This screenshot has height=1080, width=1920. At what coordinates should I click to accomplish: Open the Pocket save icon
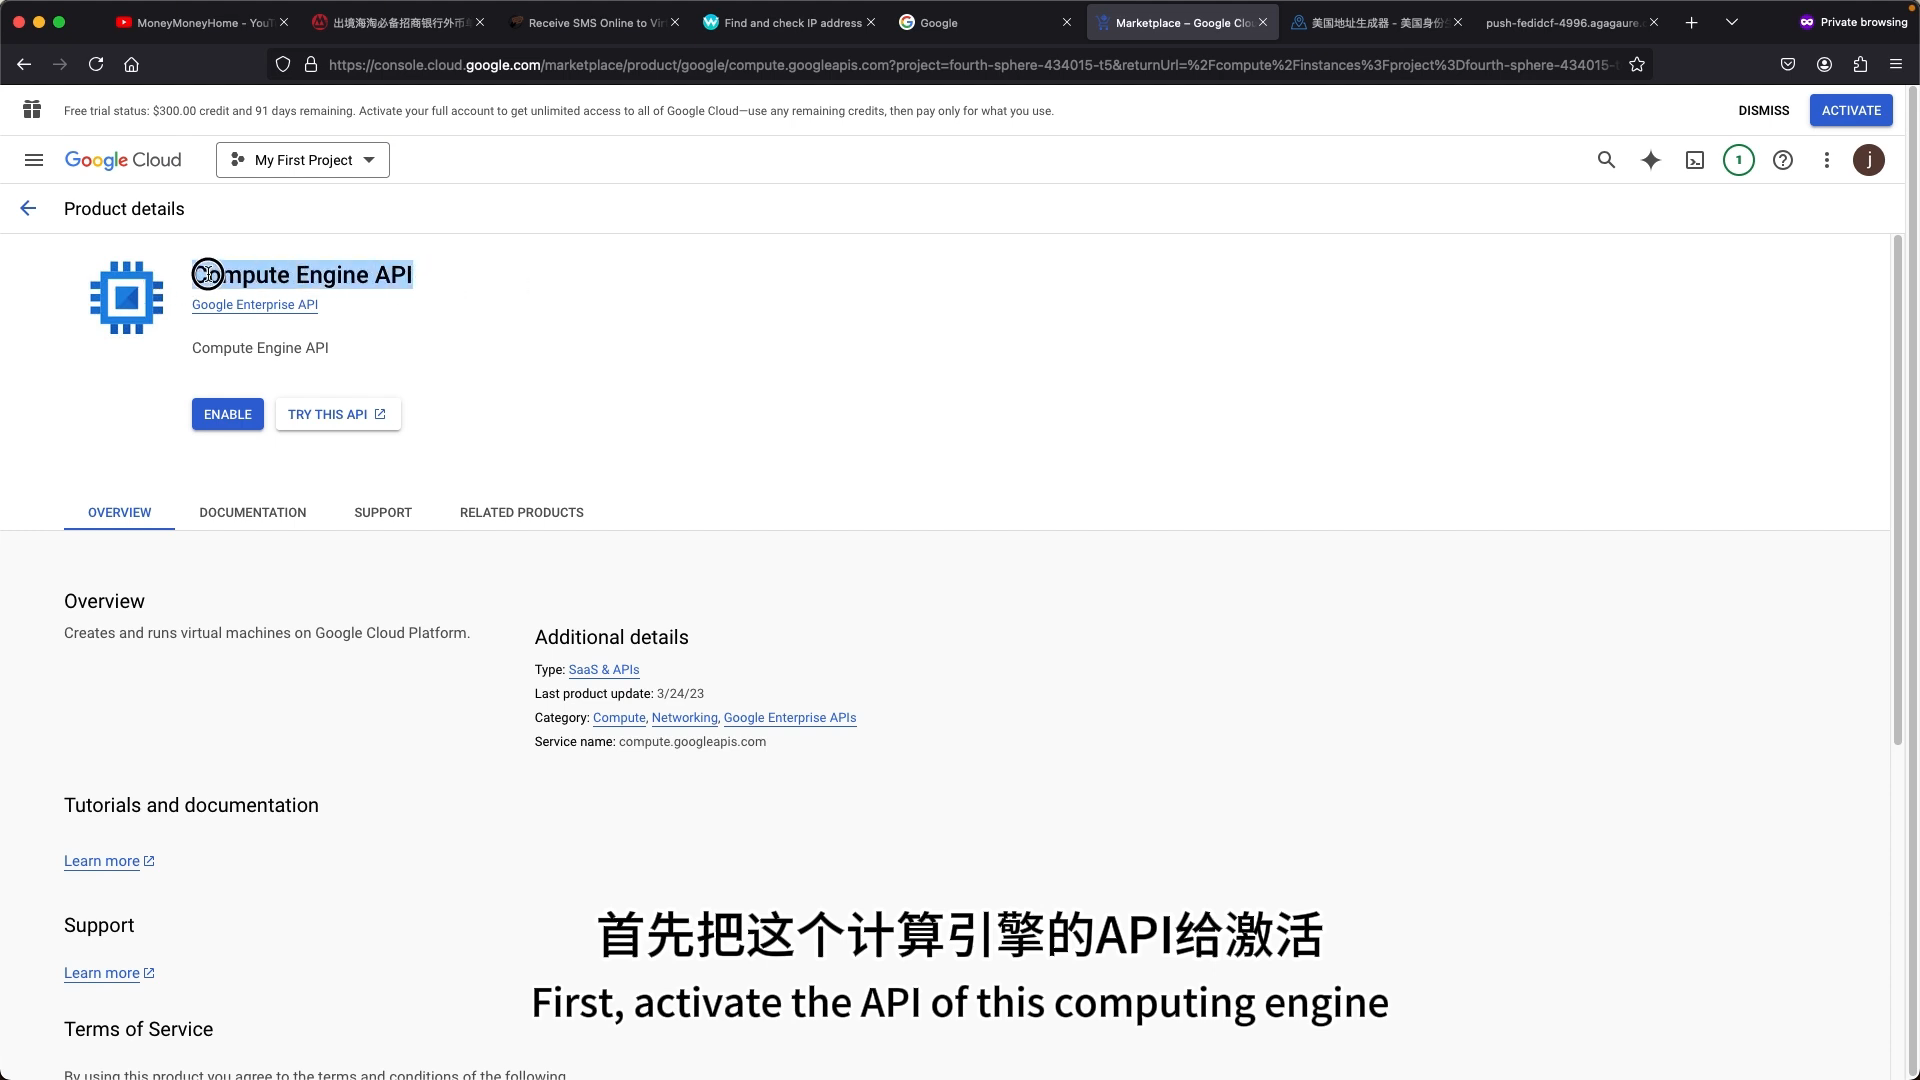tap(1788, 64)
